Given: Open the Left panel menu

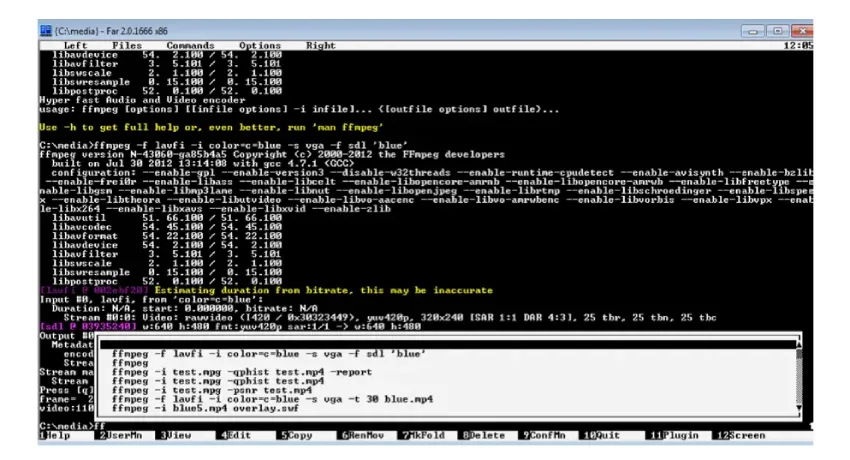Looking at the screenshot, I should pyautogui.click(x=76, y=45).
